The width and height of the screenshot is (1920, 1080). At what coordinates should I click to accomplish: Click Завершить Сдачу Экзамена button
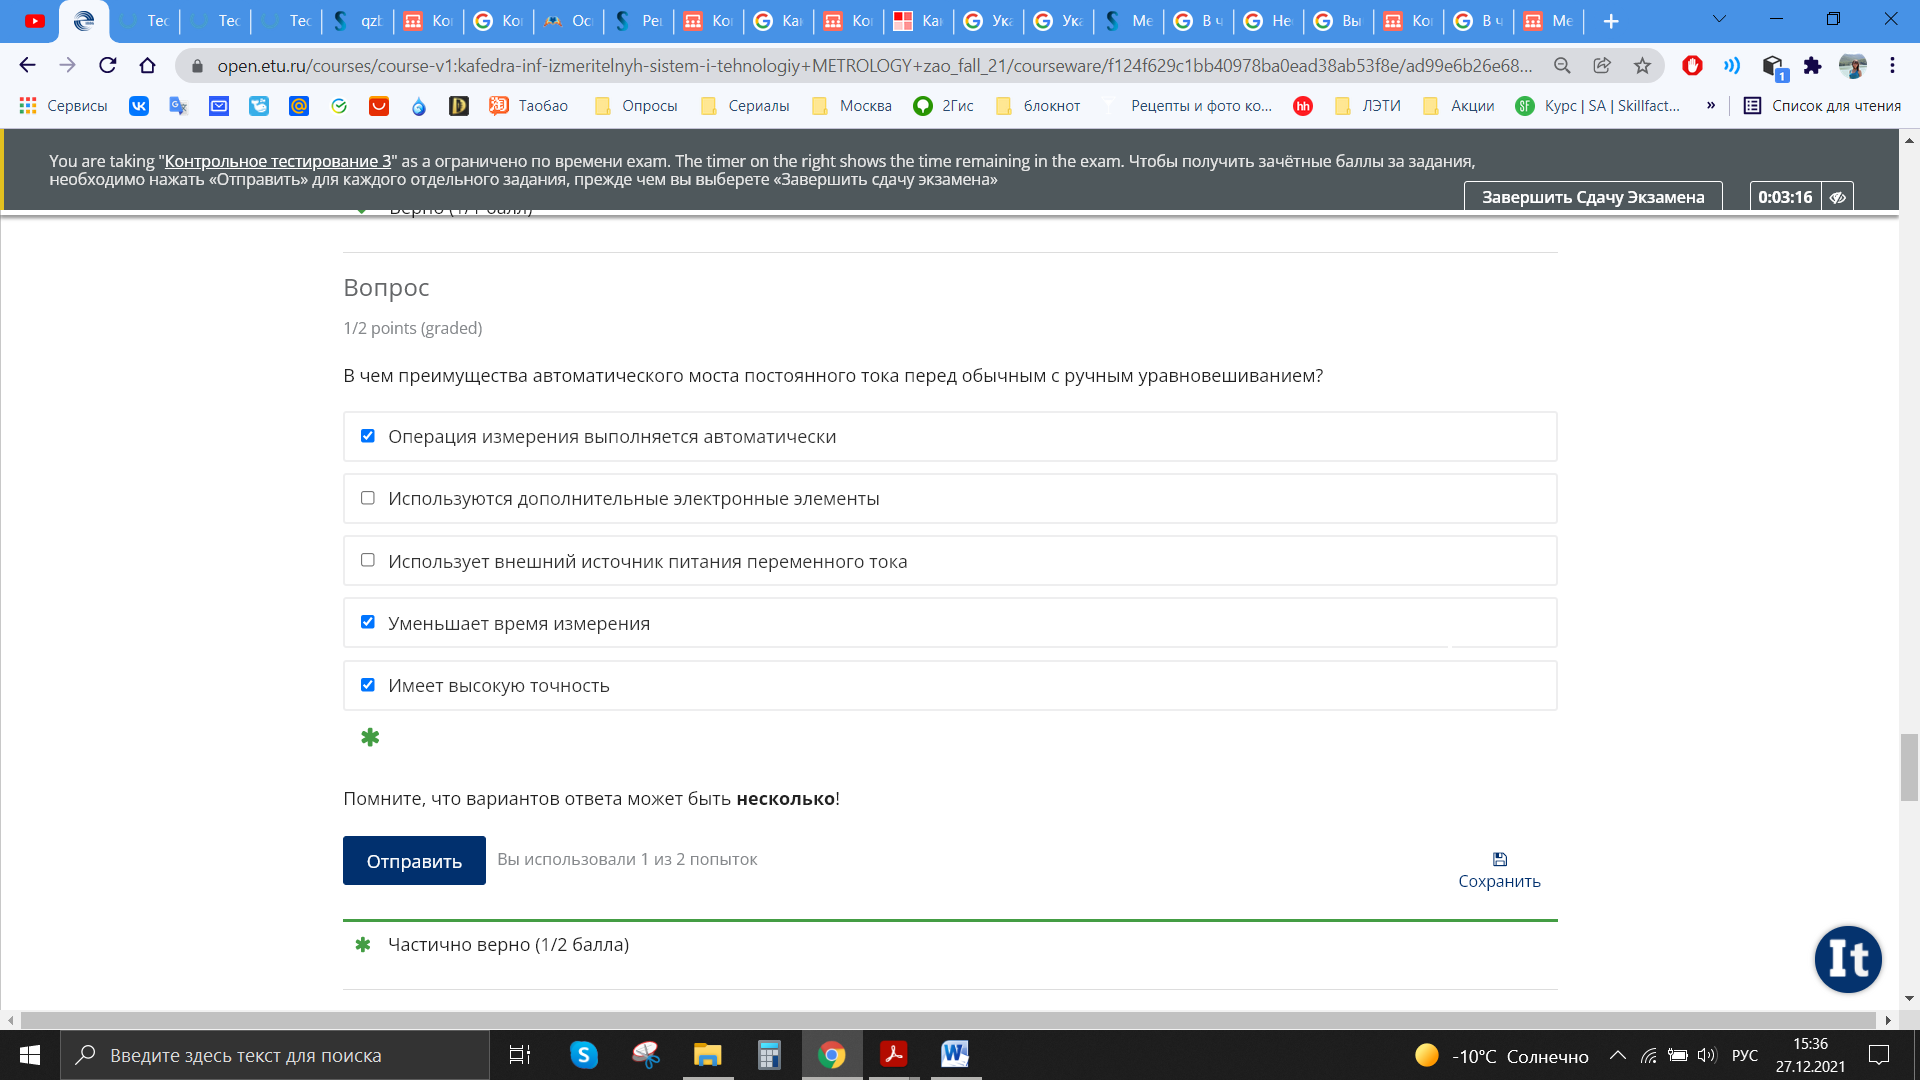(1593, 197)
